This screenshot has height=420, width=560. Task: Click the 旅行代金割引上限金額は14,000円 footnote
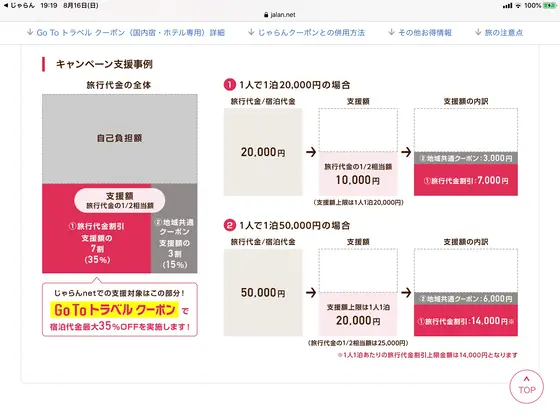pyautogui.click(x=428, y=355)
